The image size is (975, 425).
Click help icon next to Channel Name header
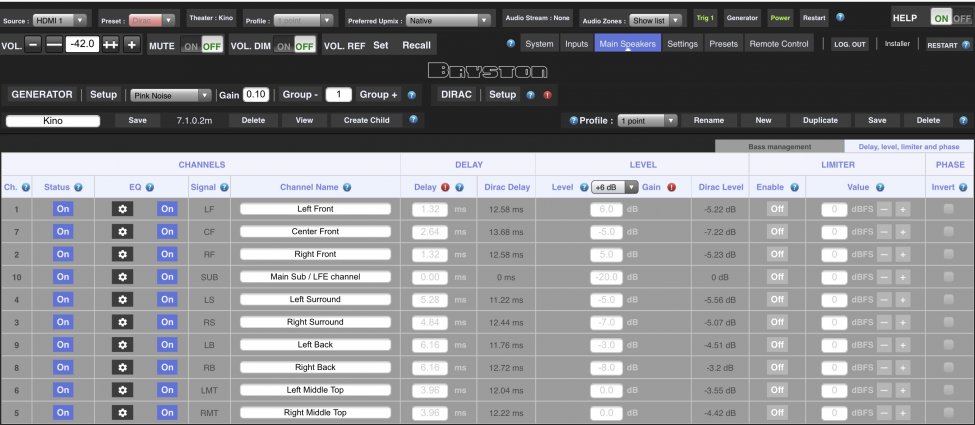pyautogui.click(x=347, y=187)
